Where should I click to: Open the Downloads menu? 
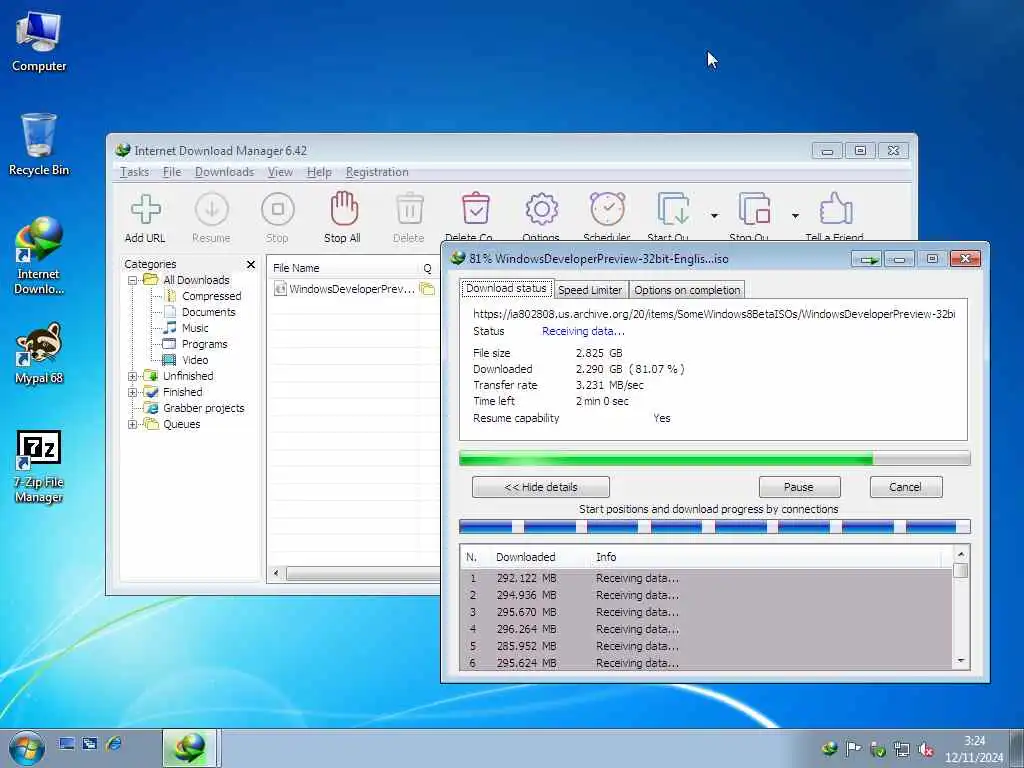224,172
